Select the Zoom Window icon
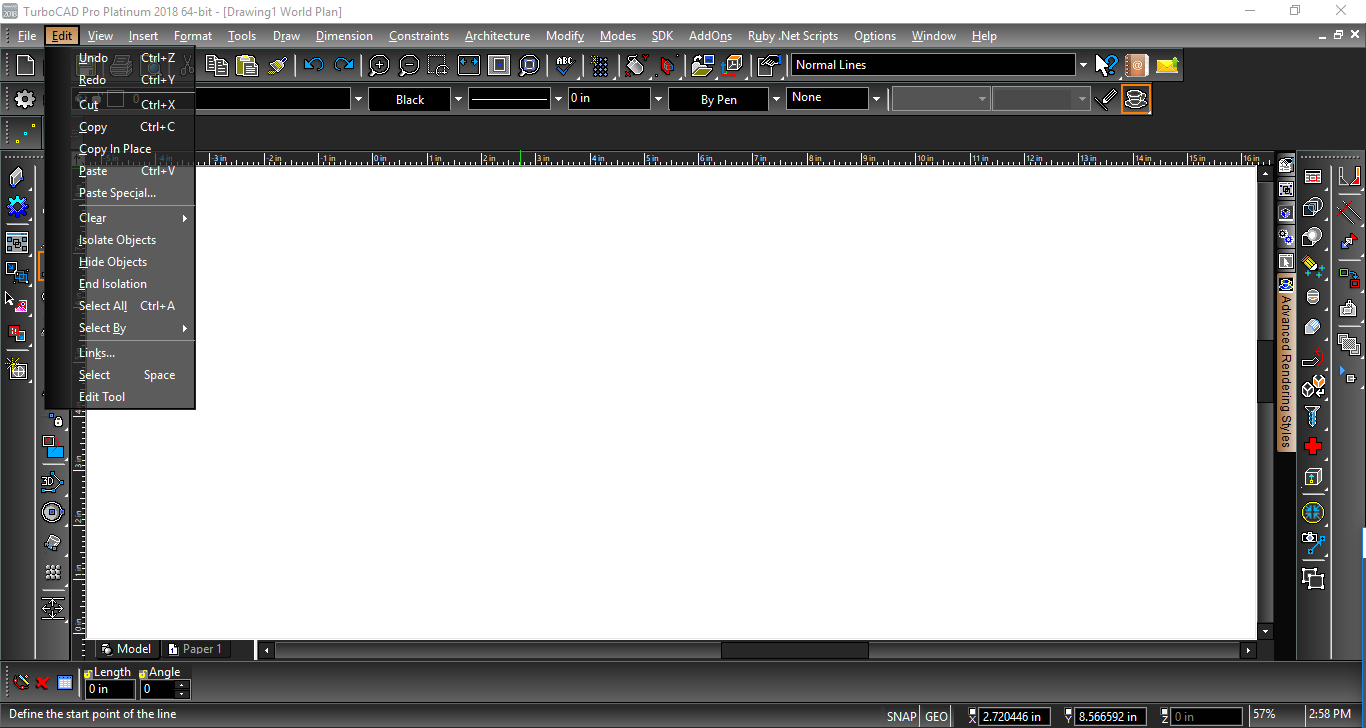 pyautogui.click(x=439, y=65)
